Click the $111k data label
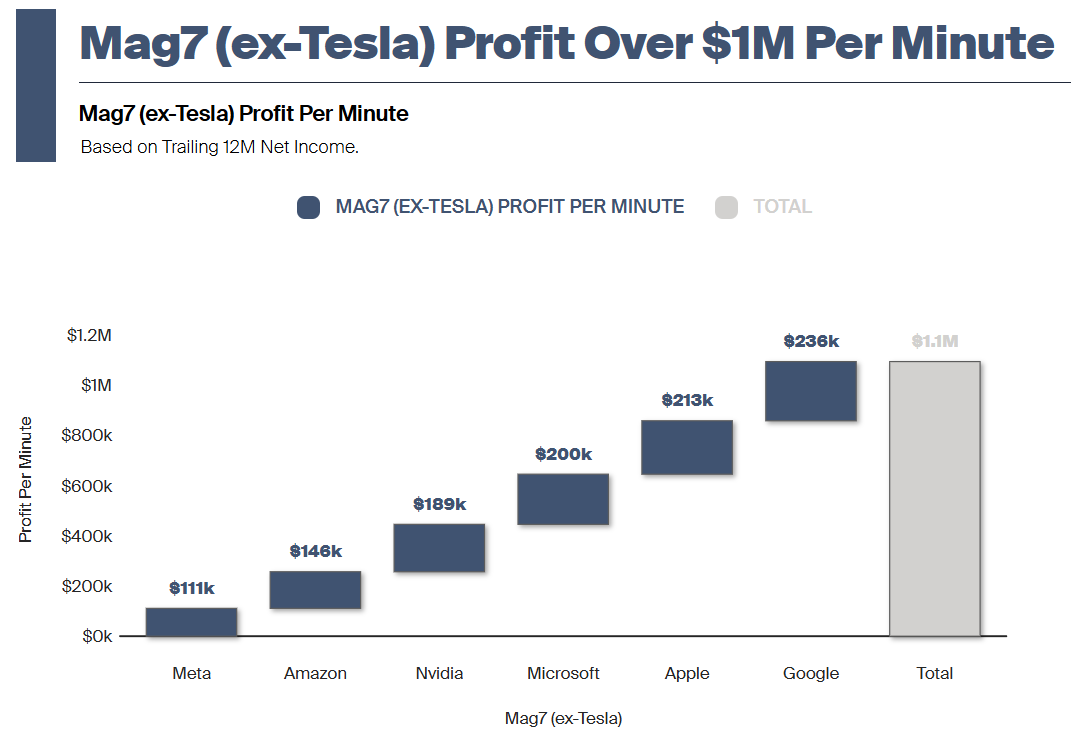Screen dimensions: 1084x748 (x=191, y=588)
